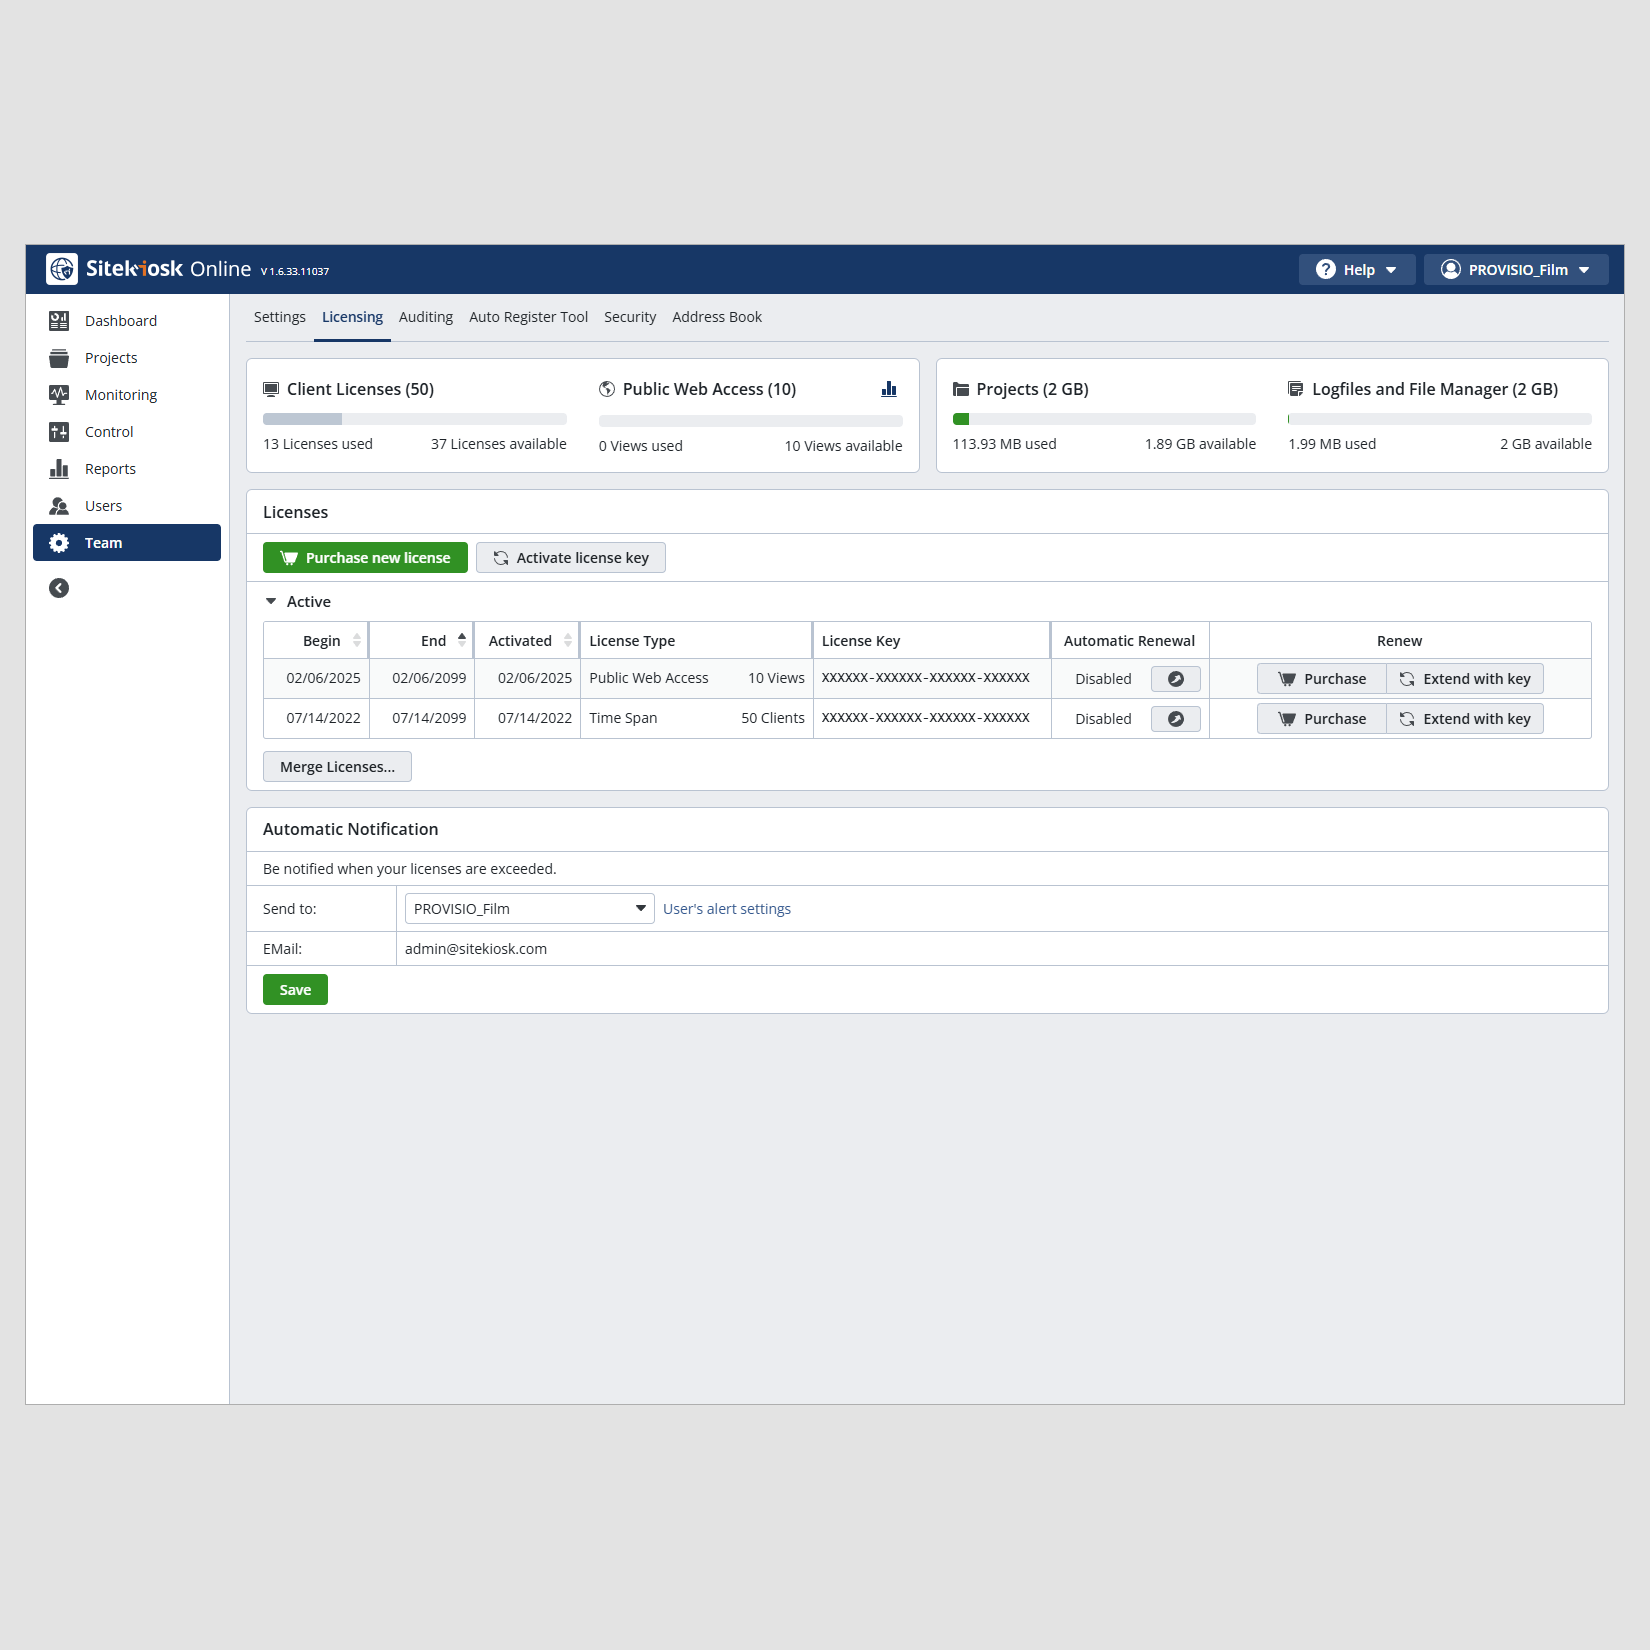Open User's alert settings link
The image size is (1650, 1650).
click(x=726, y=909)
